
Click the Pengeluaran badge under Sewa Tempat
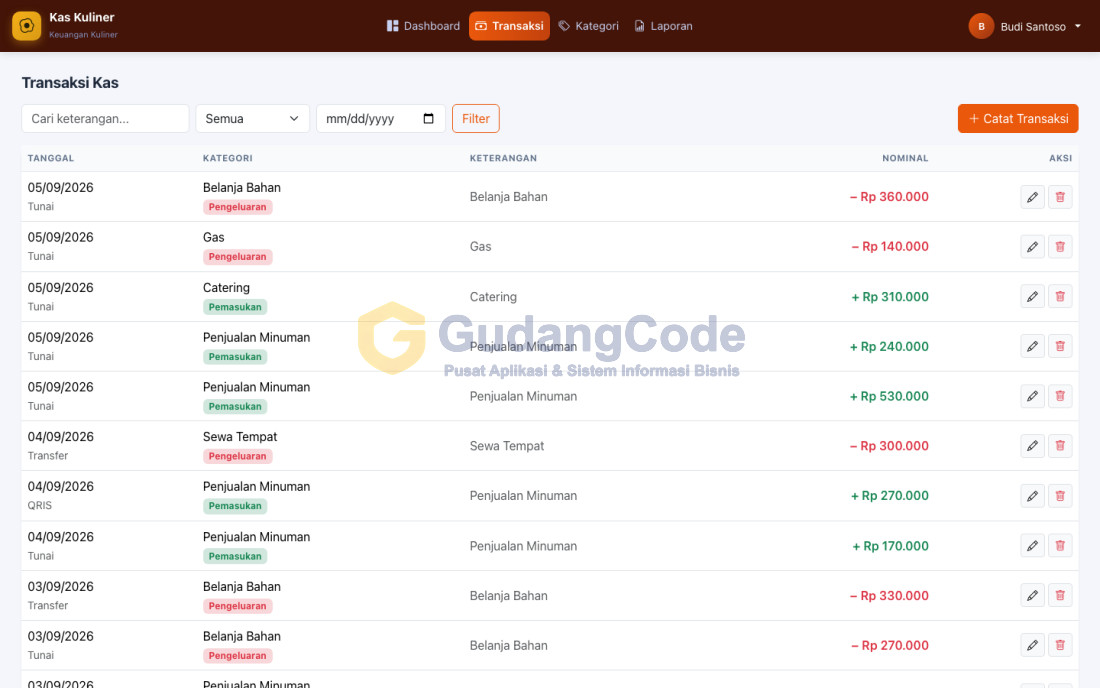pos(237,456)
